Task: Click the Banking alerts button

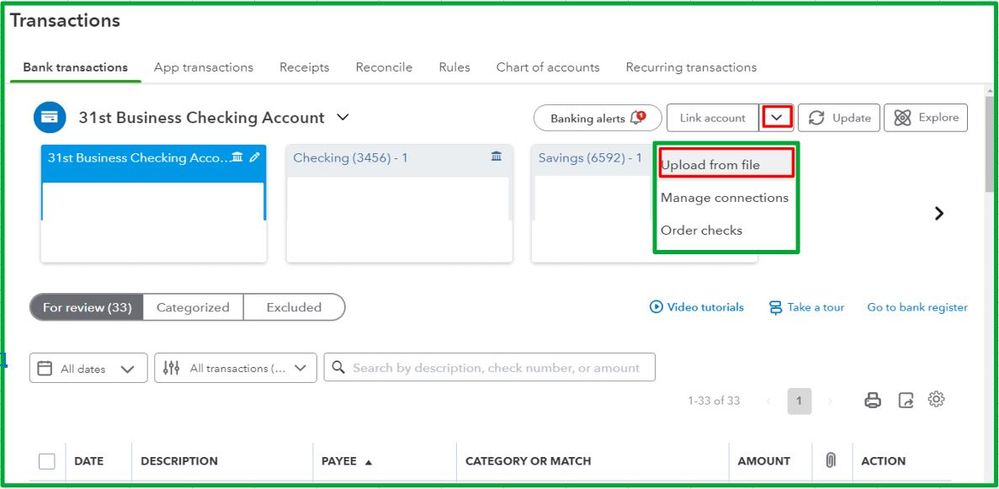Action: [597, 118]
